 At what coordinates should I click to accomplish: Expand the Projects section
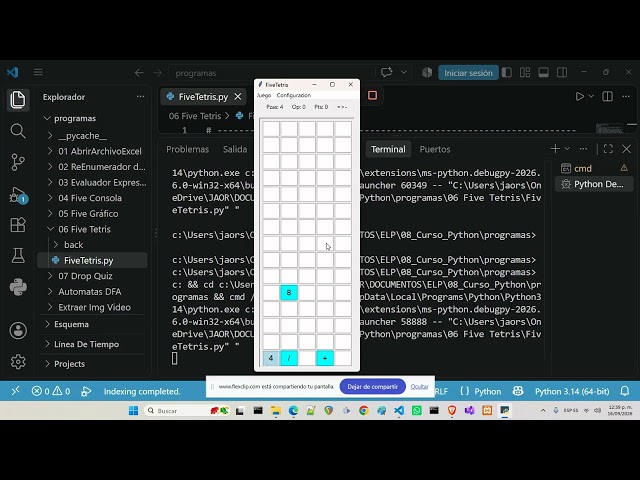(47, 364)
